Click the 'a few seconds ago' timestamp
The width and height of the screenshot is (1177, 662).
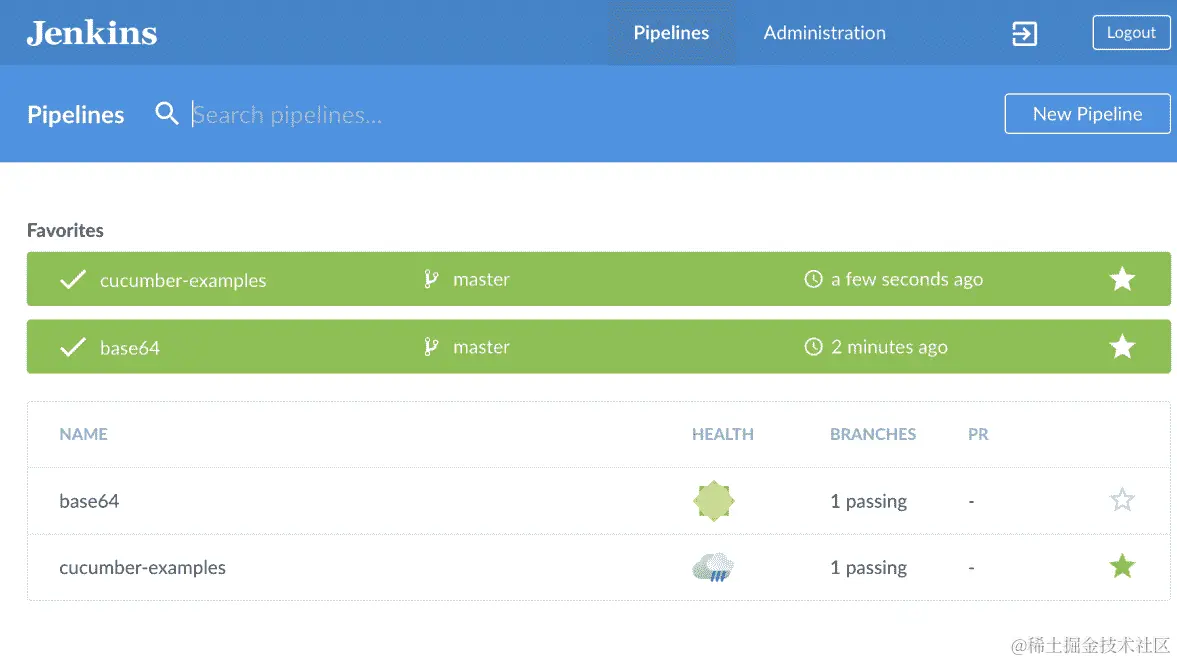907,279
